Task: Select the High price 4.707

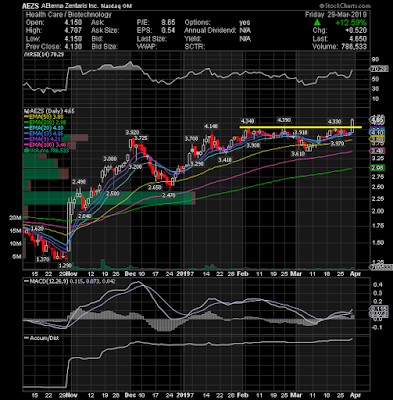Action: pos(72,30)
